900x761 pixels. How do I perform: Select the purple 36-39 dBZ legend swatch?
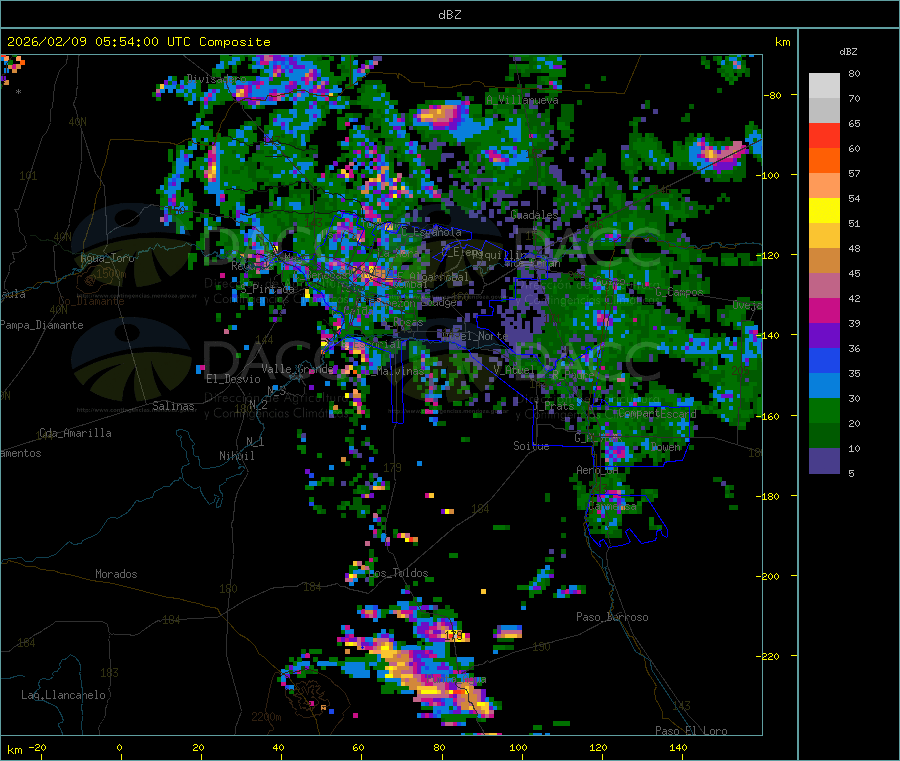point(824,336)
